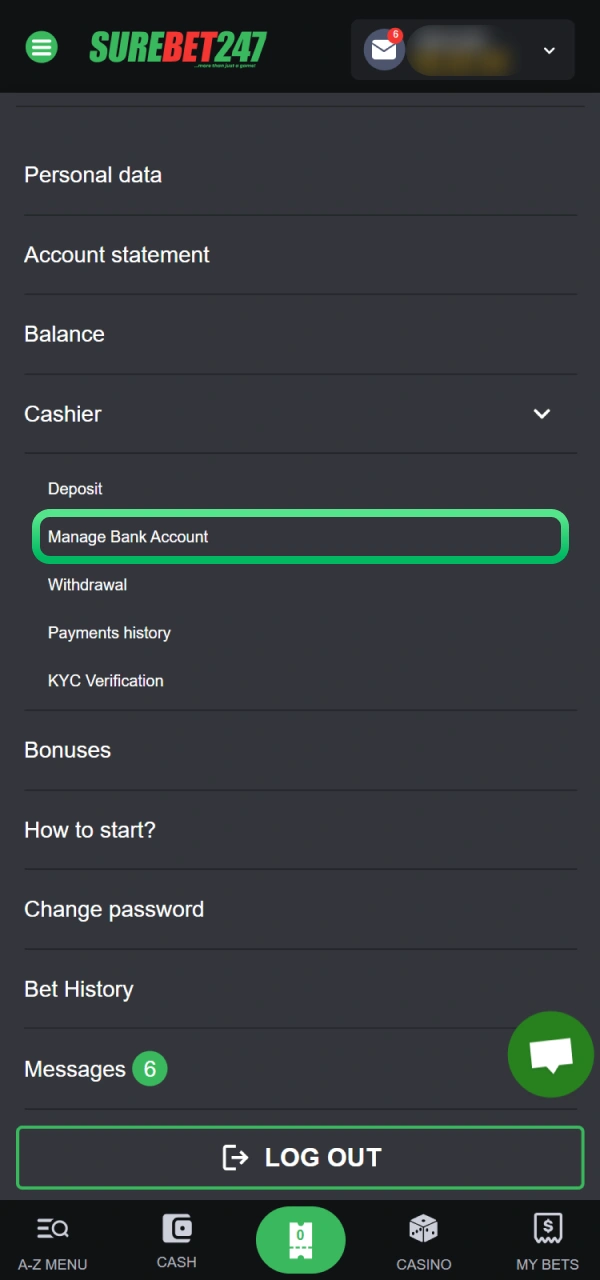Image resolution: width=600 pixels, height=1280 pixels.
Task: Collapse the Cashier section
Action: pyautogui.click(x=541, y=414)
